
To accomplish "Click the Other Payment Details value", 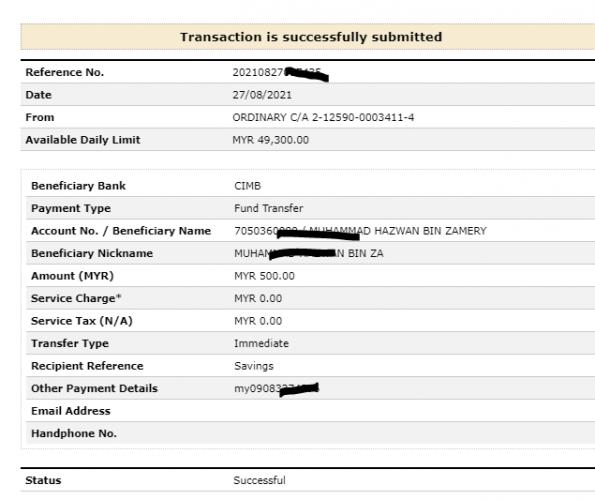I will pyautogui.click(x=276, y=389).
